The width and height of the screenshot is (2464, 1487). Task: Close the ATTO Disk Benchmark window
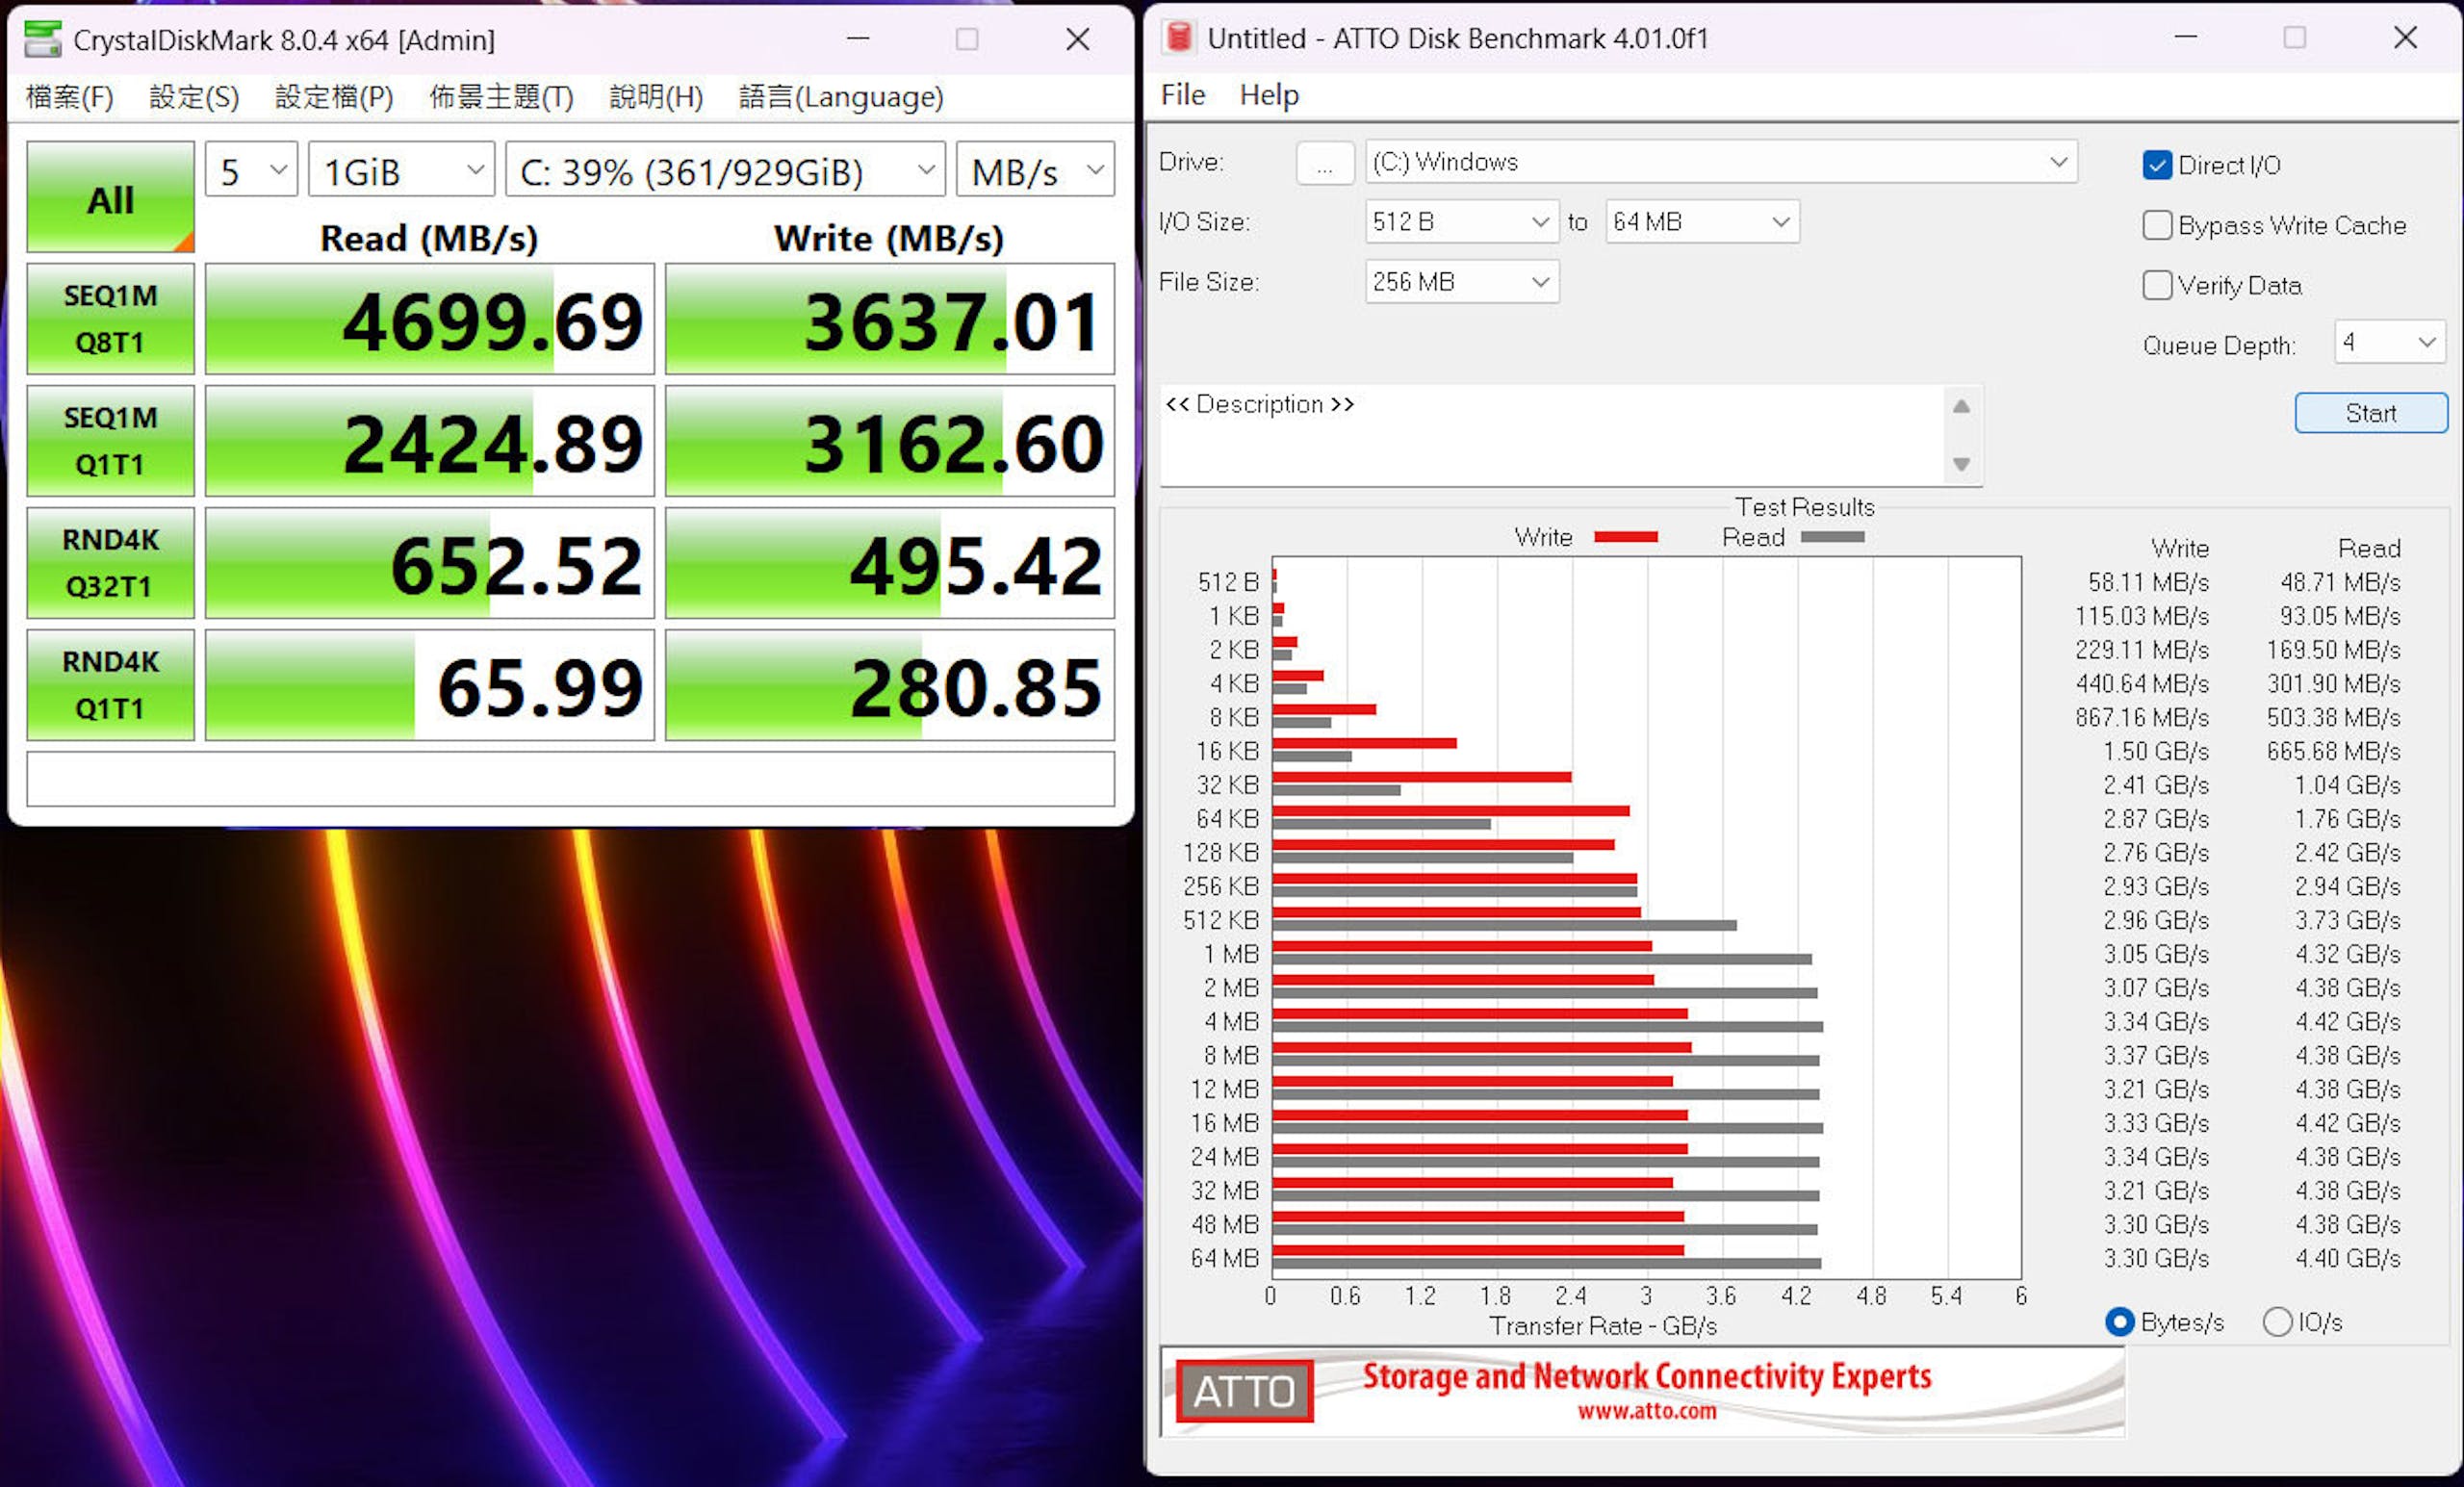pyautogui.click(x=2405, y=37)
